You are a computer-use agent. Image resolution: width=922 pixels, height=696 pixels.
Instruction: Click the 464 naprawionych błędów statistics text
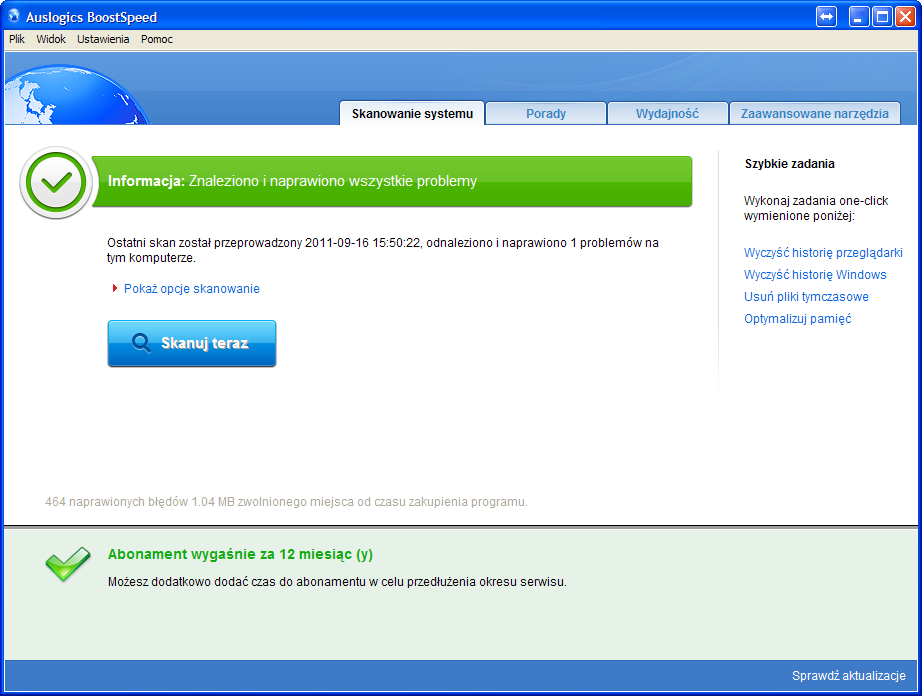click(x=286, y=502)
